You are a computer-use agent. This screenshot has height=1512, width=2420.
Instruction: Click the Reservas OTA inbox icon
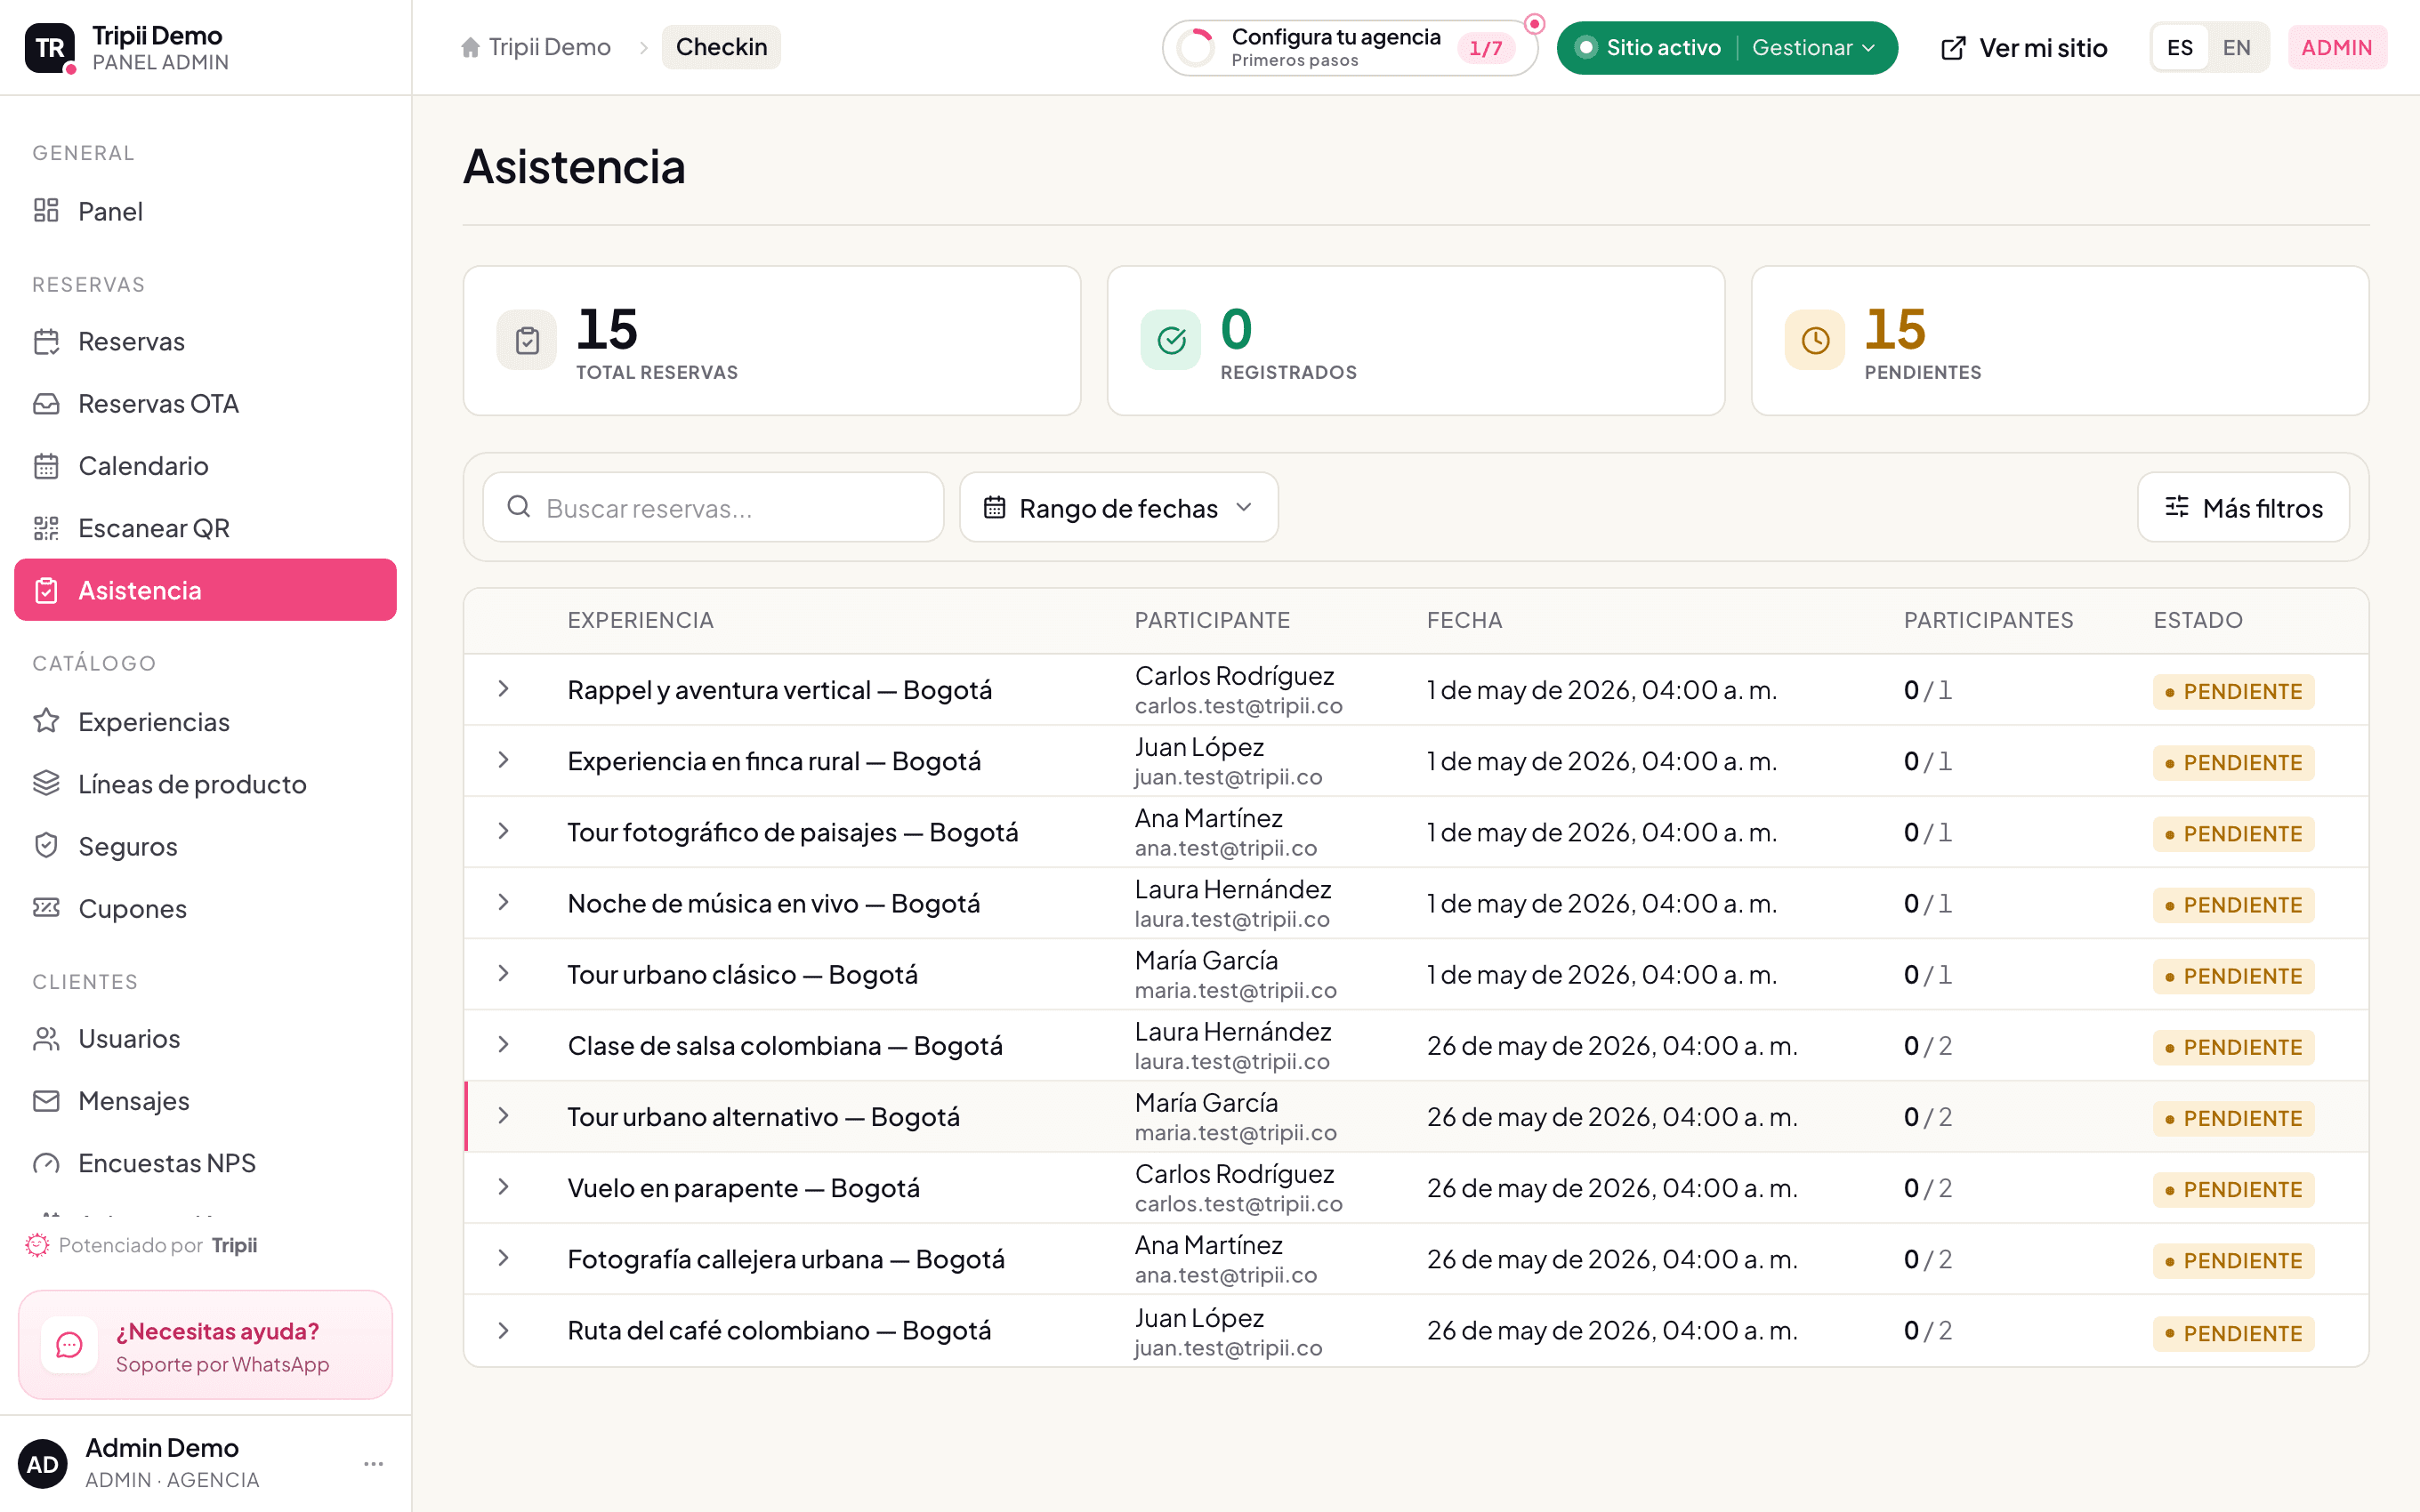[x=46, y=404]
